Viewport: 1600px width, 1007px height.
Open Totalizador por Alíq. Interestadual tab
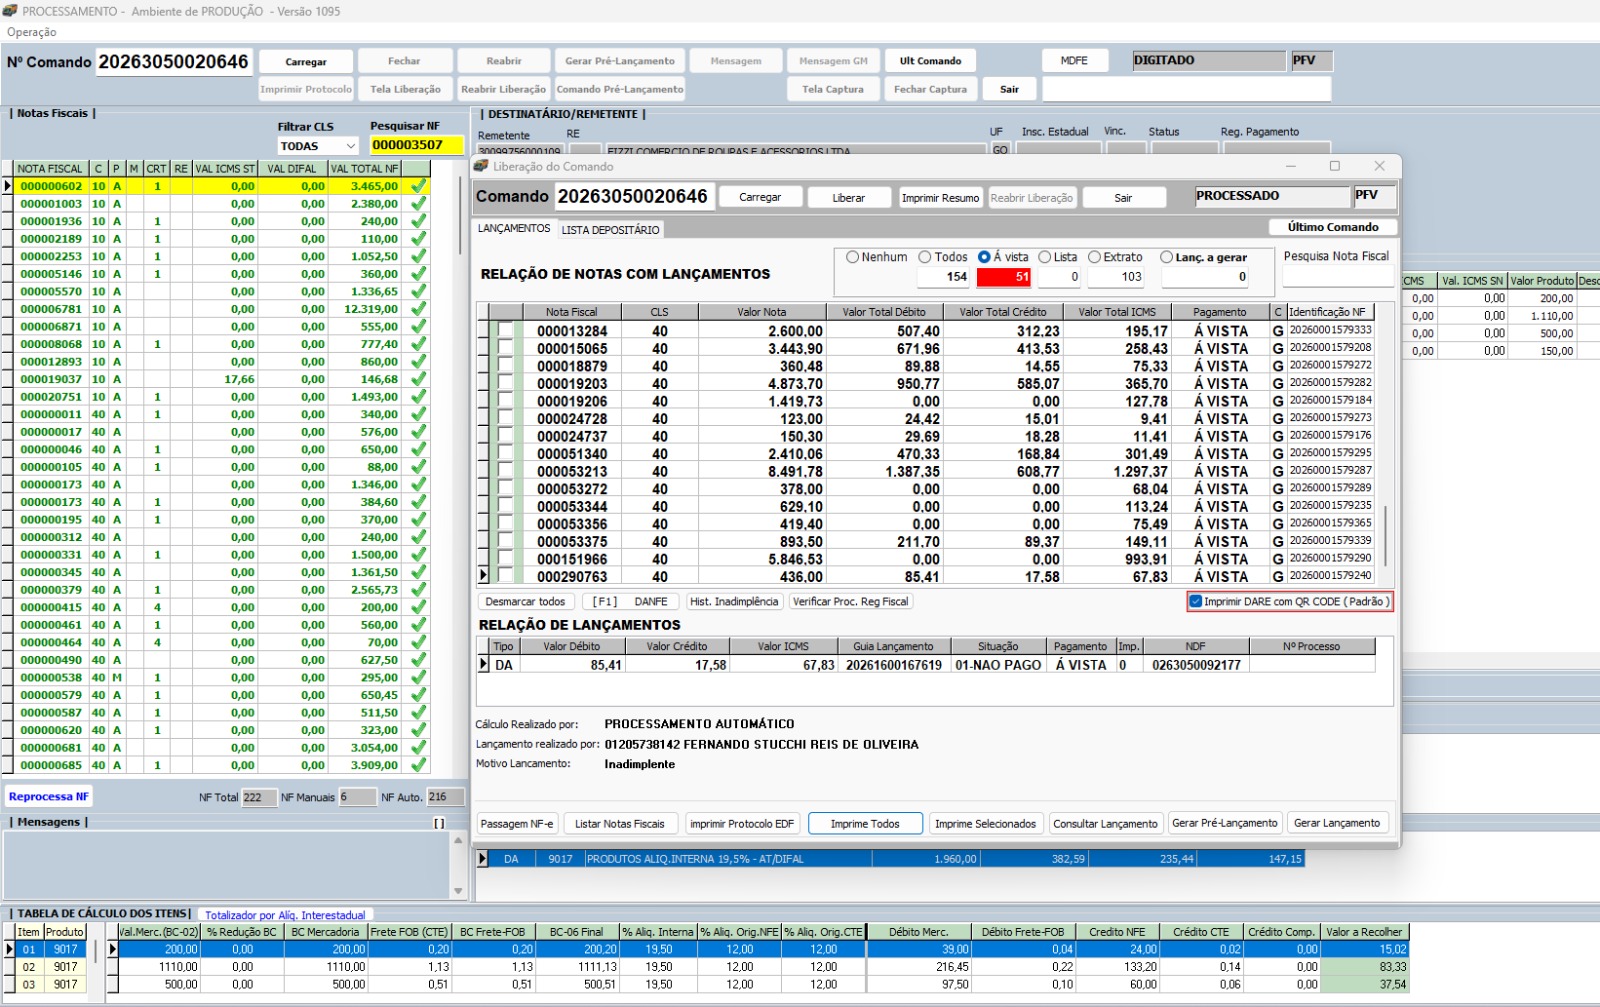click(x=285, y=915)
